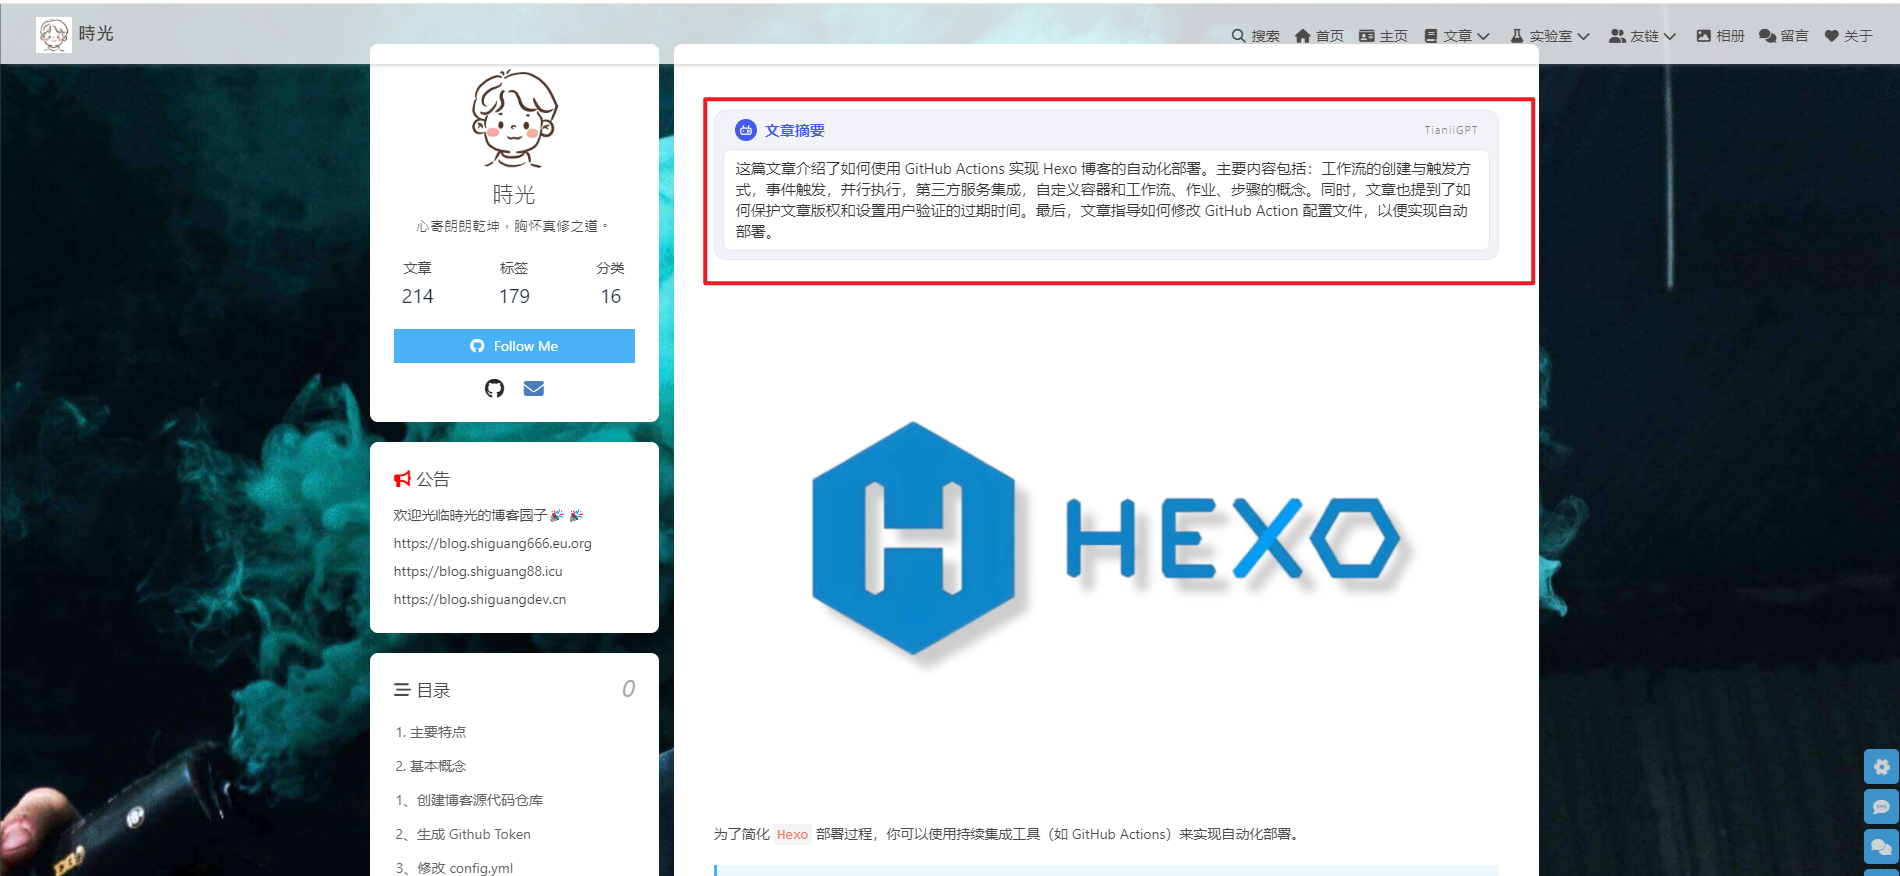Open the 相册 photo album icon
Image resolution: width=1900 pixels, height=876 pixels.
1703,36
